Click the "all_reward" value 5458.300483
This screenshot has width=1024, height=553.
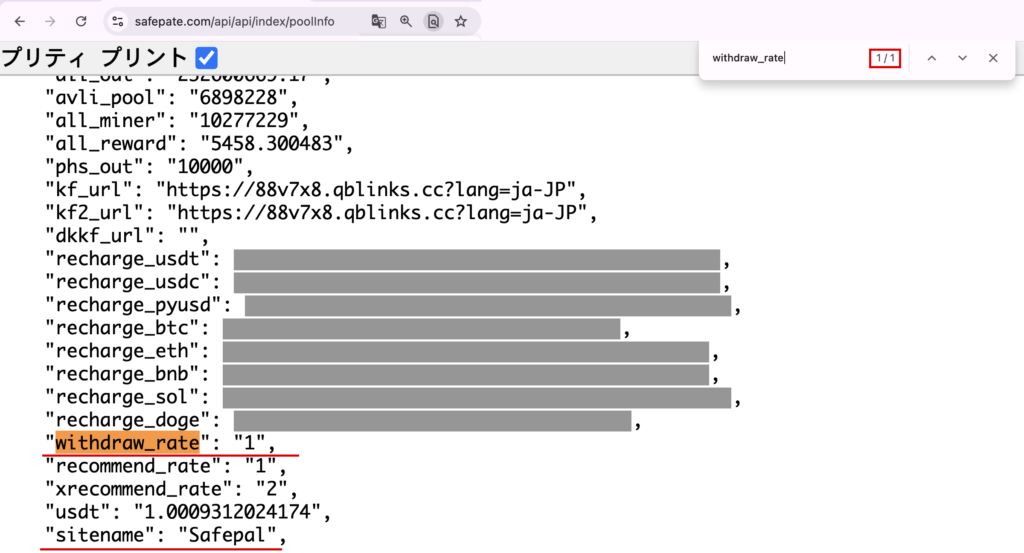(271, 144)
